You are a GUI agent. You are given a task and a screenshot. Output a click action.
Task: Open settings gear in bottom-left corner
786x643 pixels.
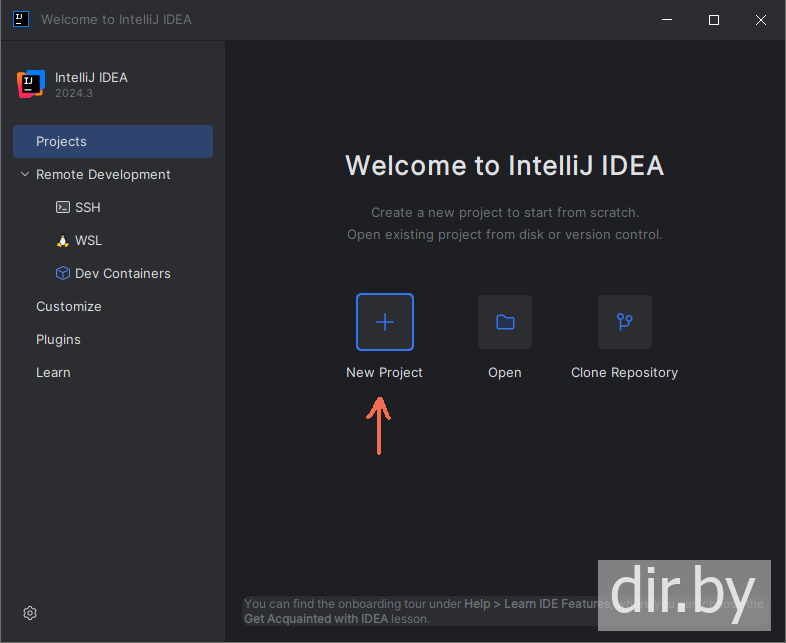pyautogui.click(x=30, y=613)
